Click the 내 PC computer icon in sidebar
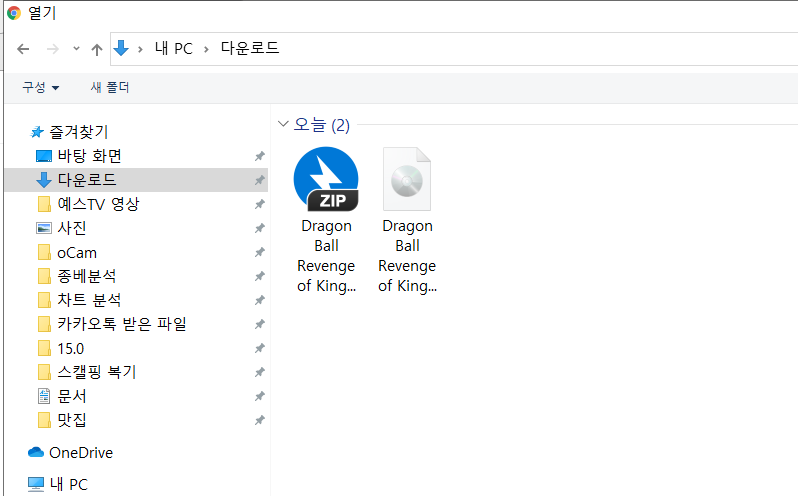The height and width of the screenshot is (496, 798). 36,484
